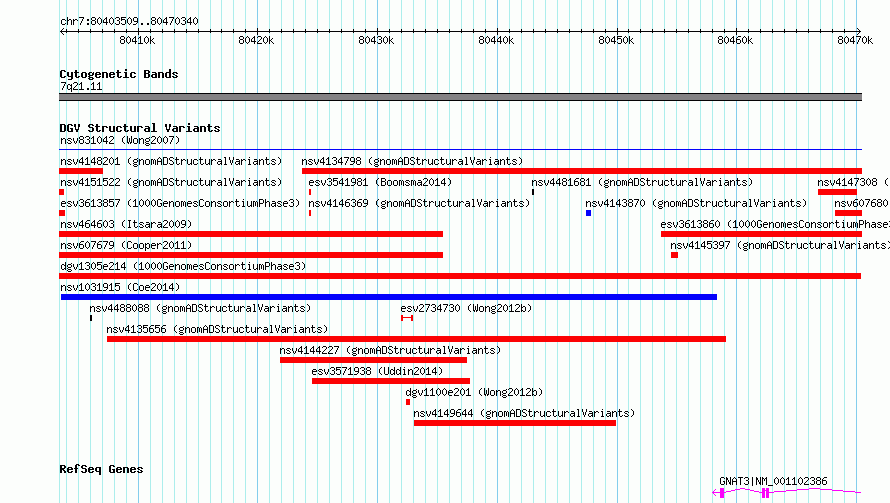Click the DGV Structural Variants track title
This screenshot has height=503, width=890.
[x=140, y=128]
